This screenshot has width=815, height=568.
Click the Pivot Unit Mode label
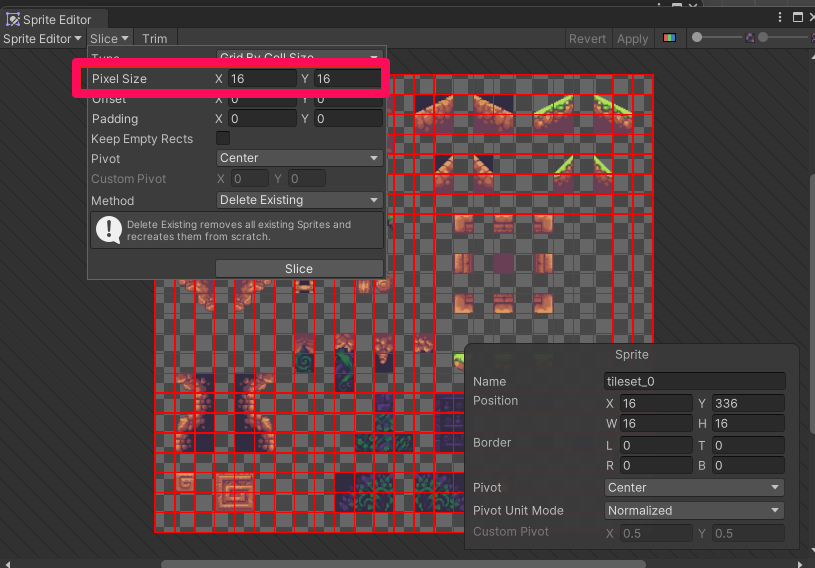pos(518,510)
